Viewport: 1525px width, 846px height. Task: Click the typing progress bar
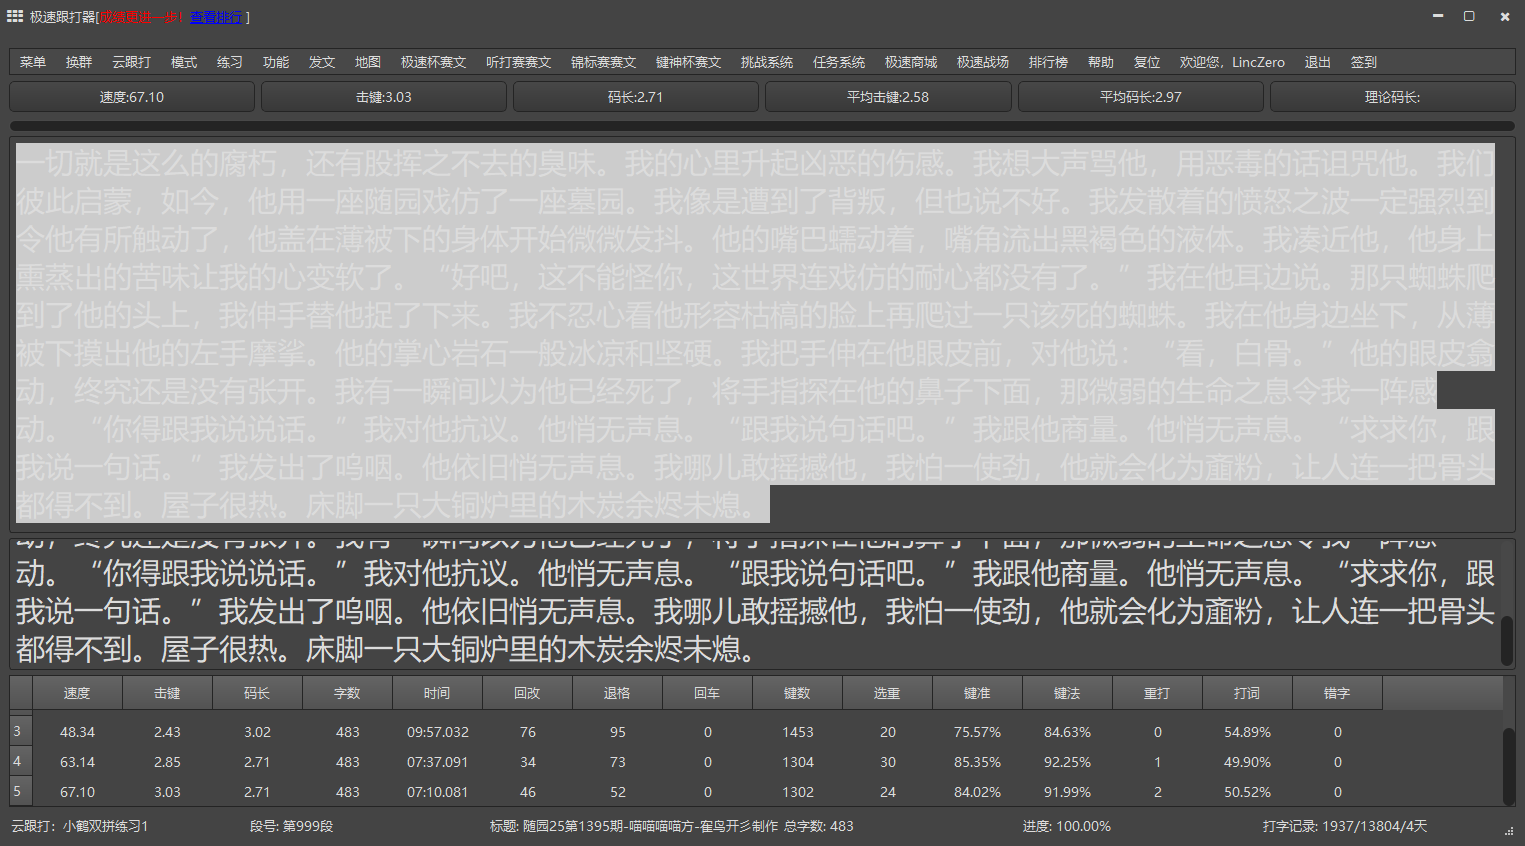pos(762,126)
